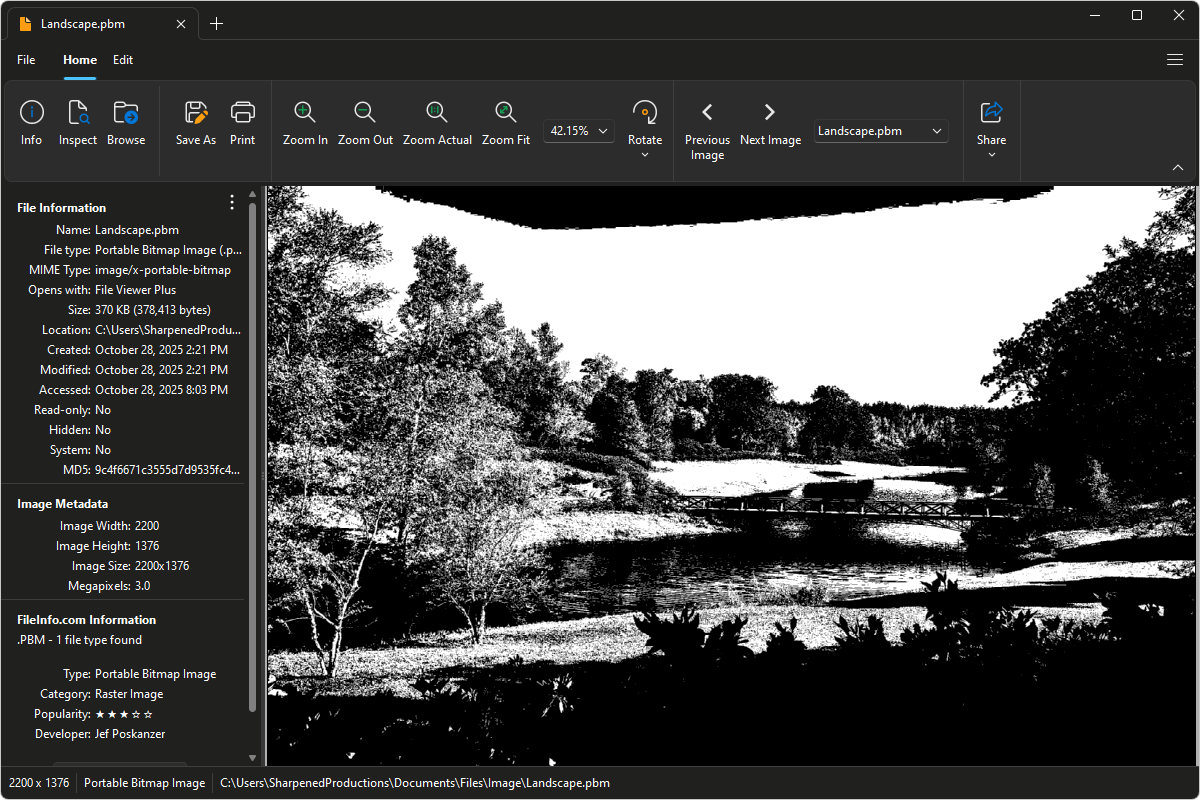Open a new tab with the plus button
The width and height of the screenshot is (1200, 800).
[216, 22]
